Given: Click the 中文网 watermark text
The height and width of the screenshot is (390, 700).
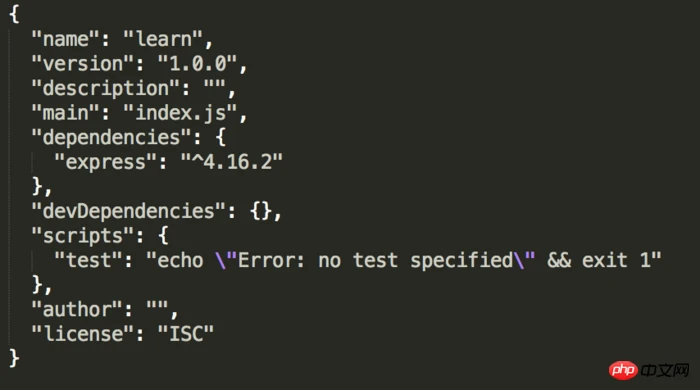Looking at the screenshot, I should tap(665, 370).
